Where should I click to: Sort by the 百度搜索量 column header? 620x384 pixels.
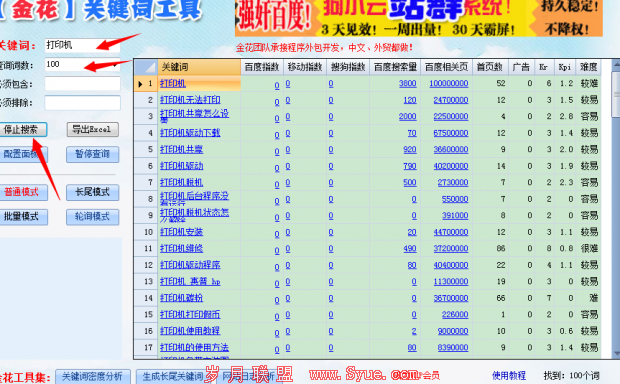coord(395,67)
